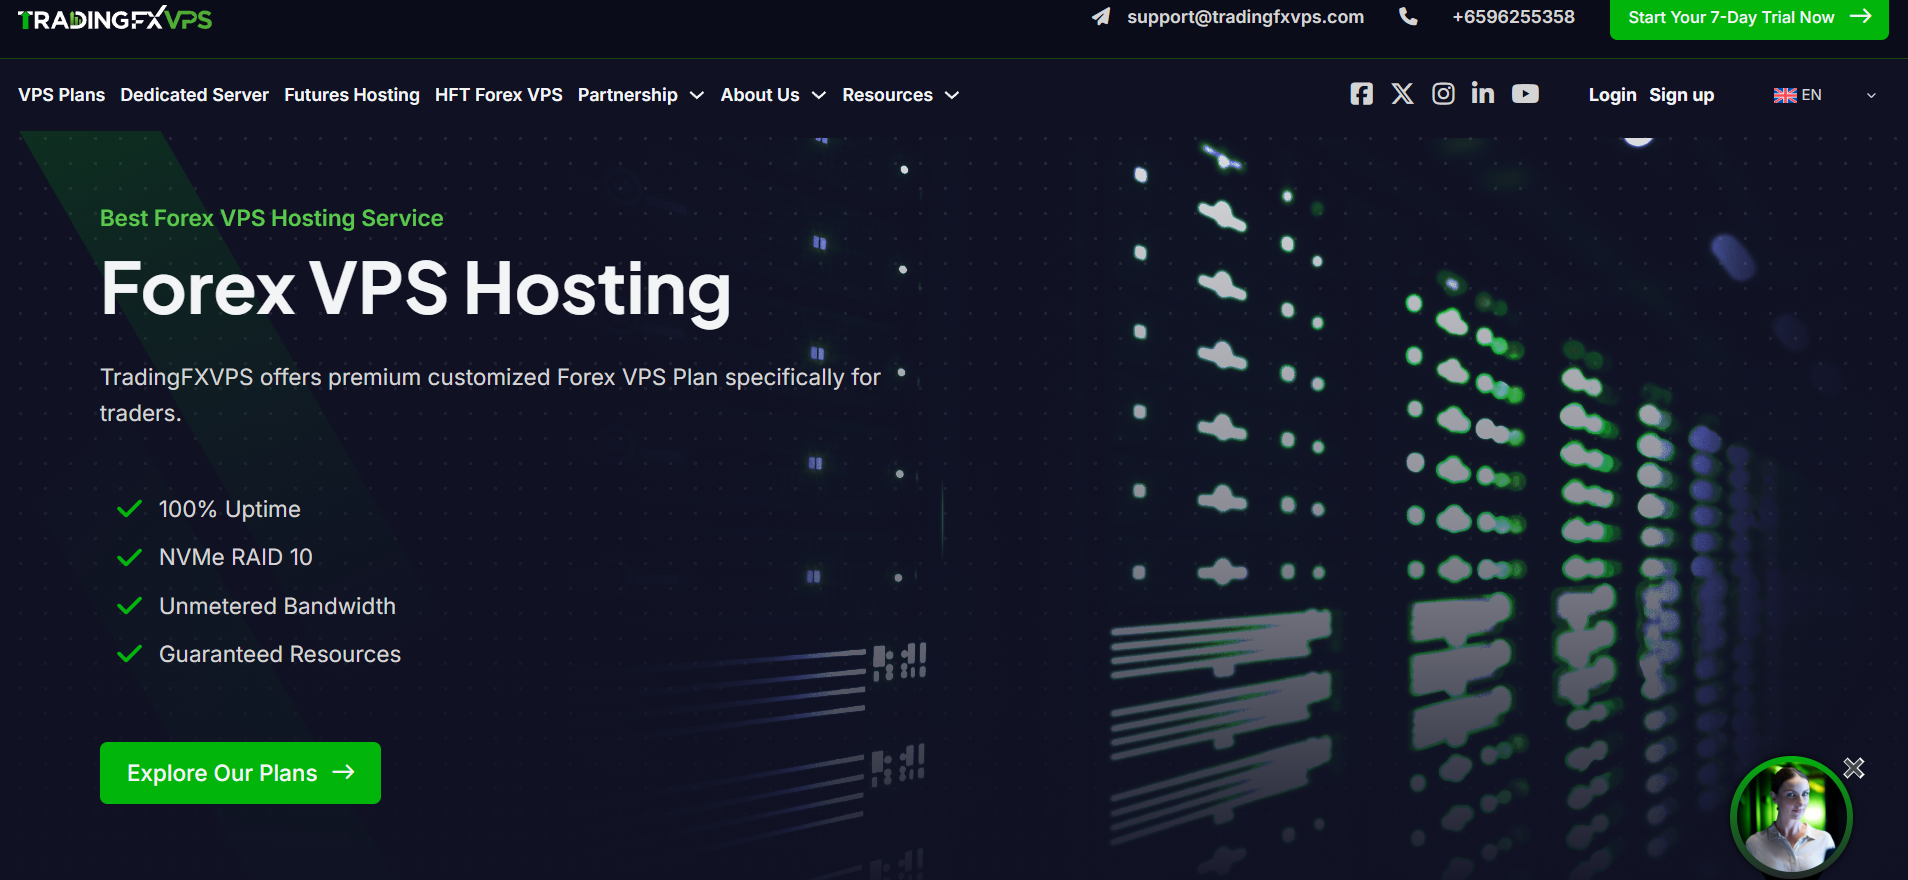Click the About Us menu label
The height and width of the screenshot is (880, 1908).
coord(760,95)
